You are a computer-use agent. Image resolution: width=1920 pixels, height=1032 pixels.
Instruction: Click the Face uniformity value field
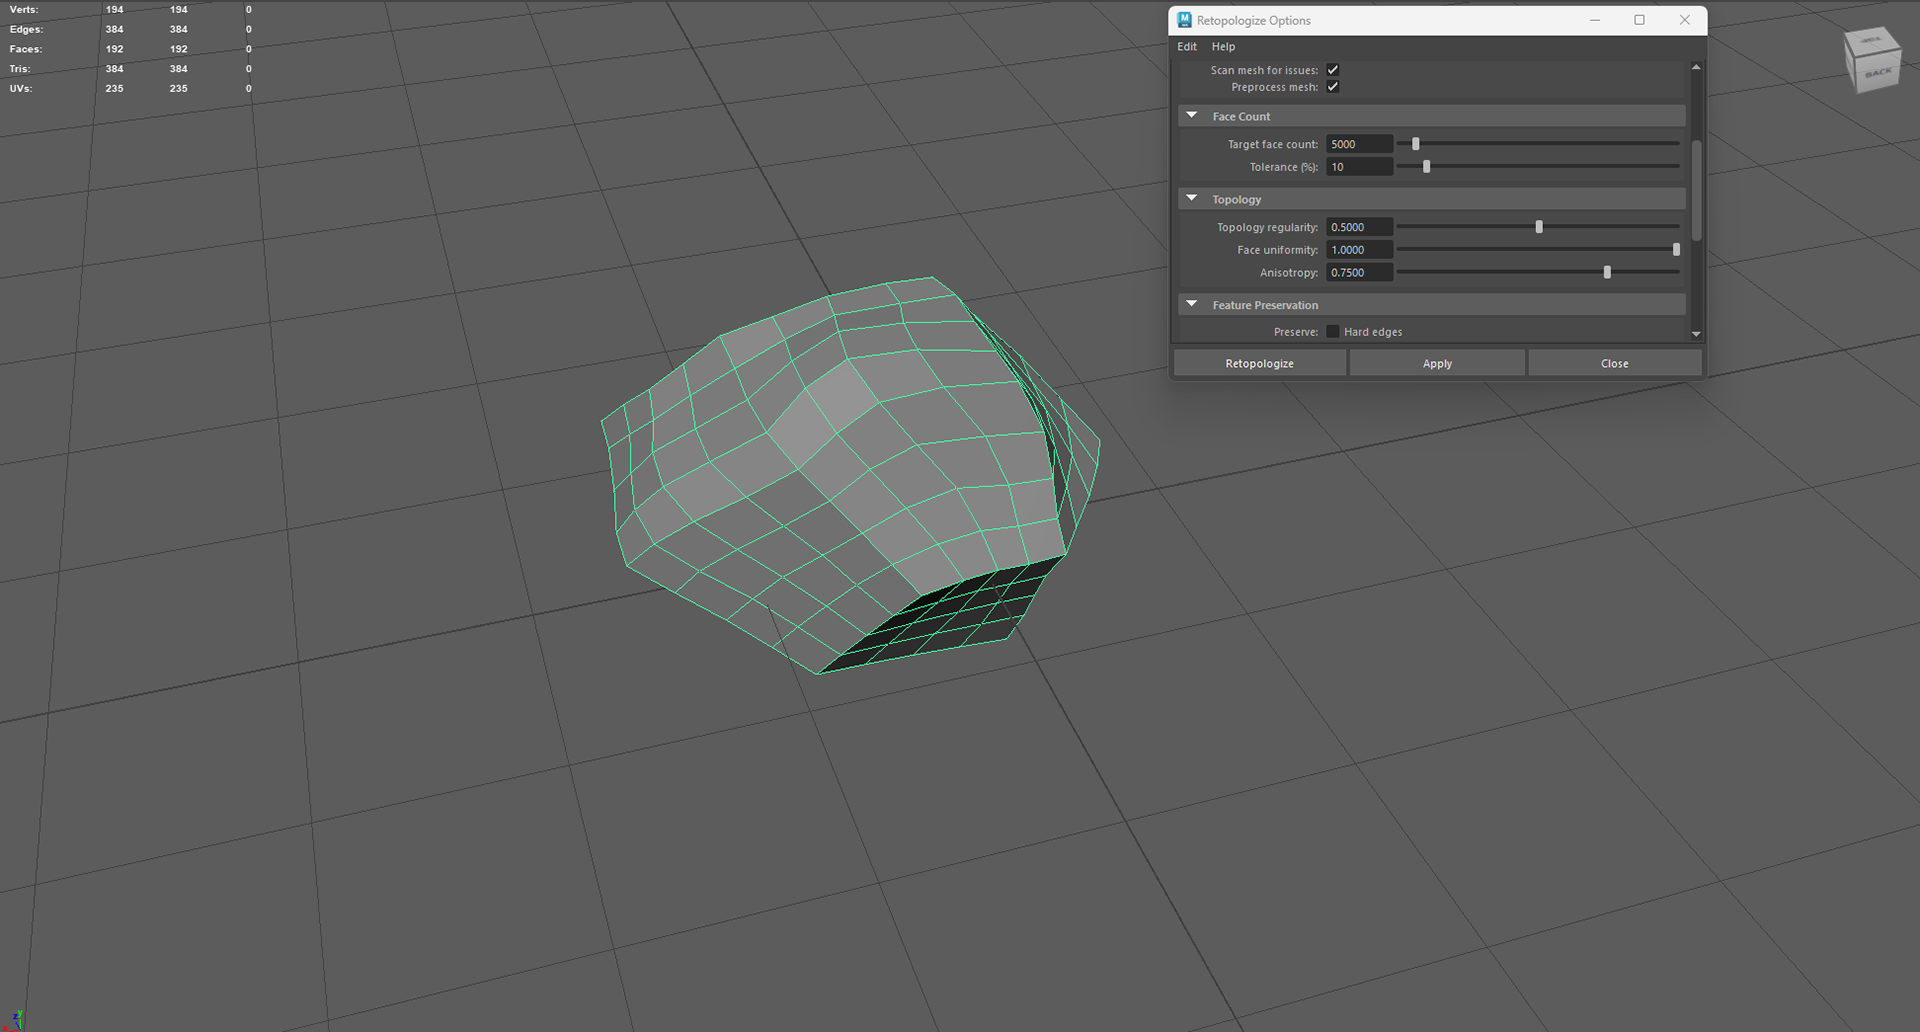coord(1359,250)
